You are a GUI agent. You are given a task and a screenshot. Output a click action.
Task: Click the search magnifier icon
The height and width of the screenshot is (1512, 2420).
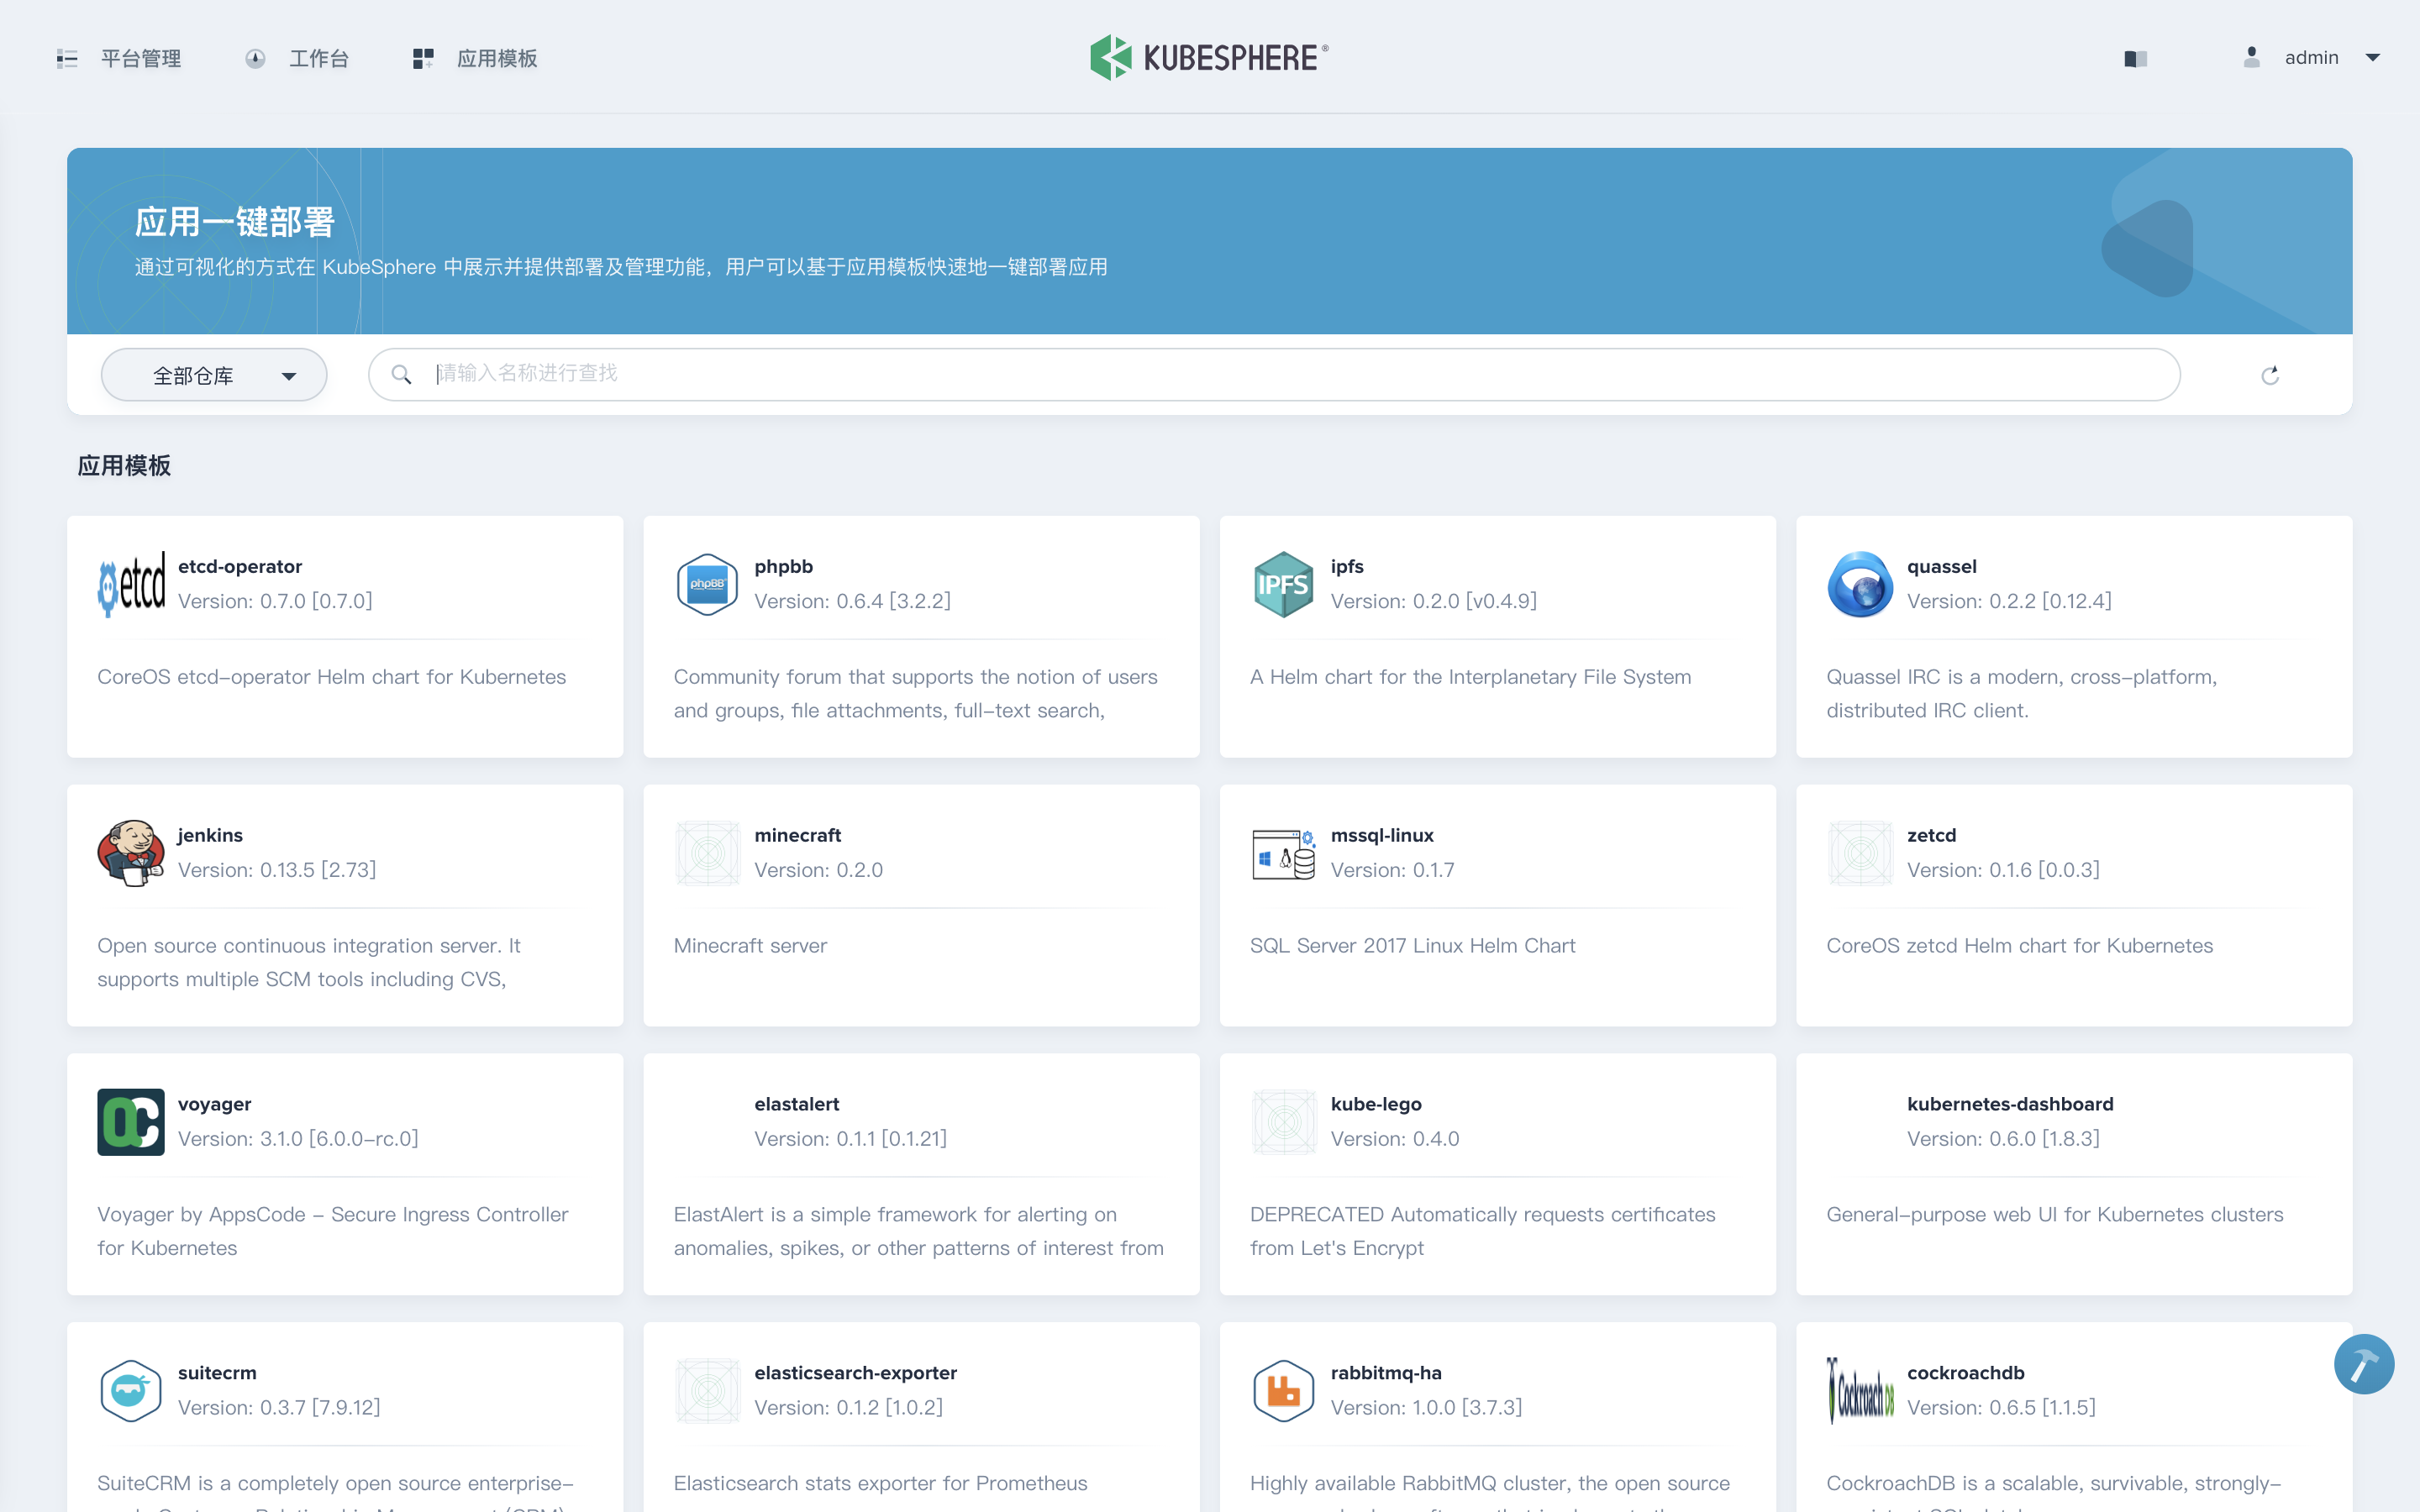click(x=401, y=374)
